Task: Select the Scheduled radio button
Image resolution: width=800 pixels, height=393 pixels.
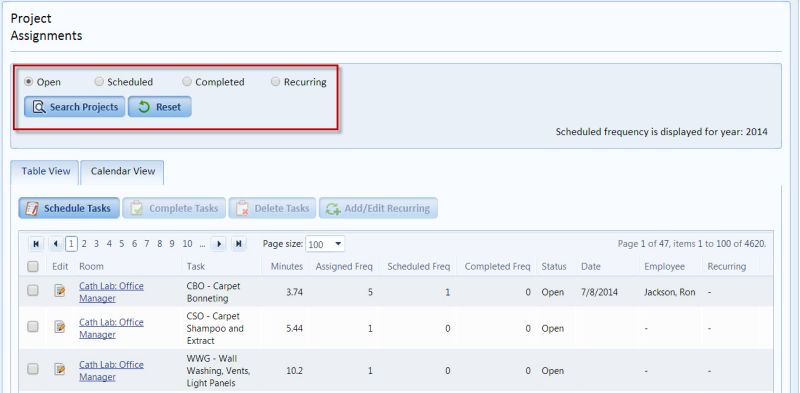Action: [99, 82]
